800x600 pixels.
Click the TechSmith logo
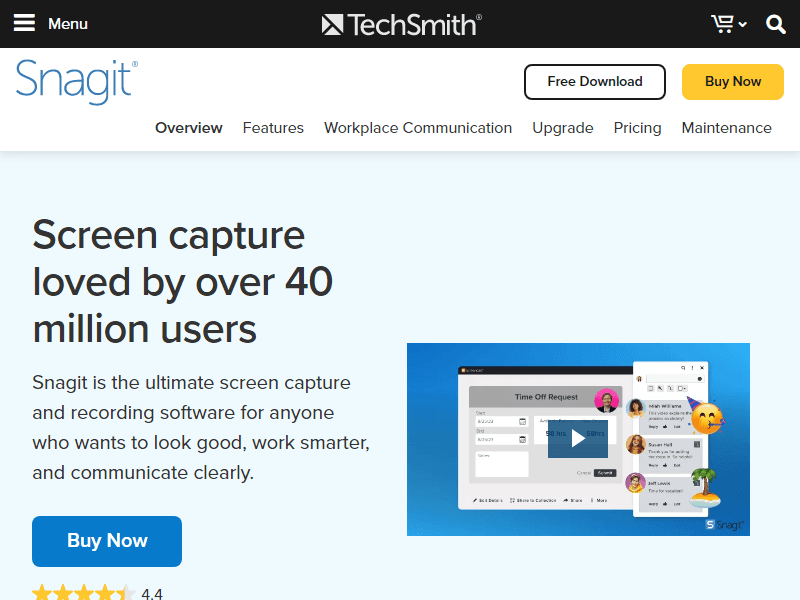(401, 24)
